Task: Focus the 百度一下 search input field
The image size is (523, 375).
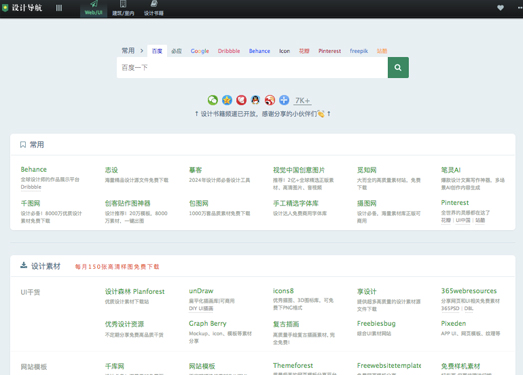Action: coord(252,67)
